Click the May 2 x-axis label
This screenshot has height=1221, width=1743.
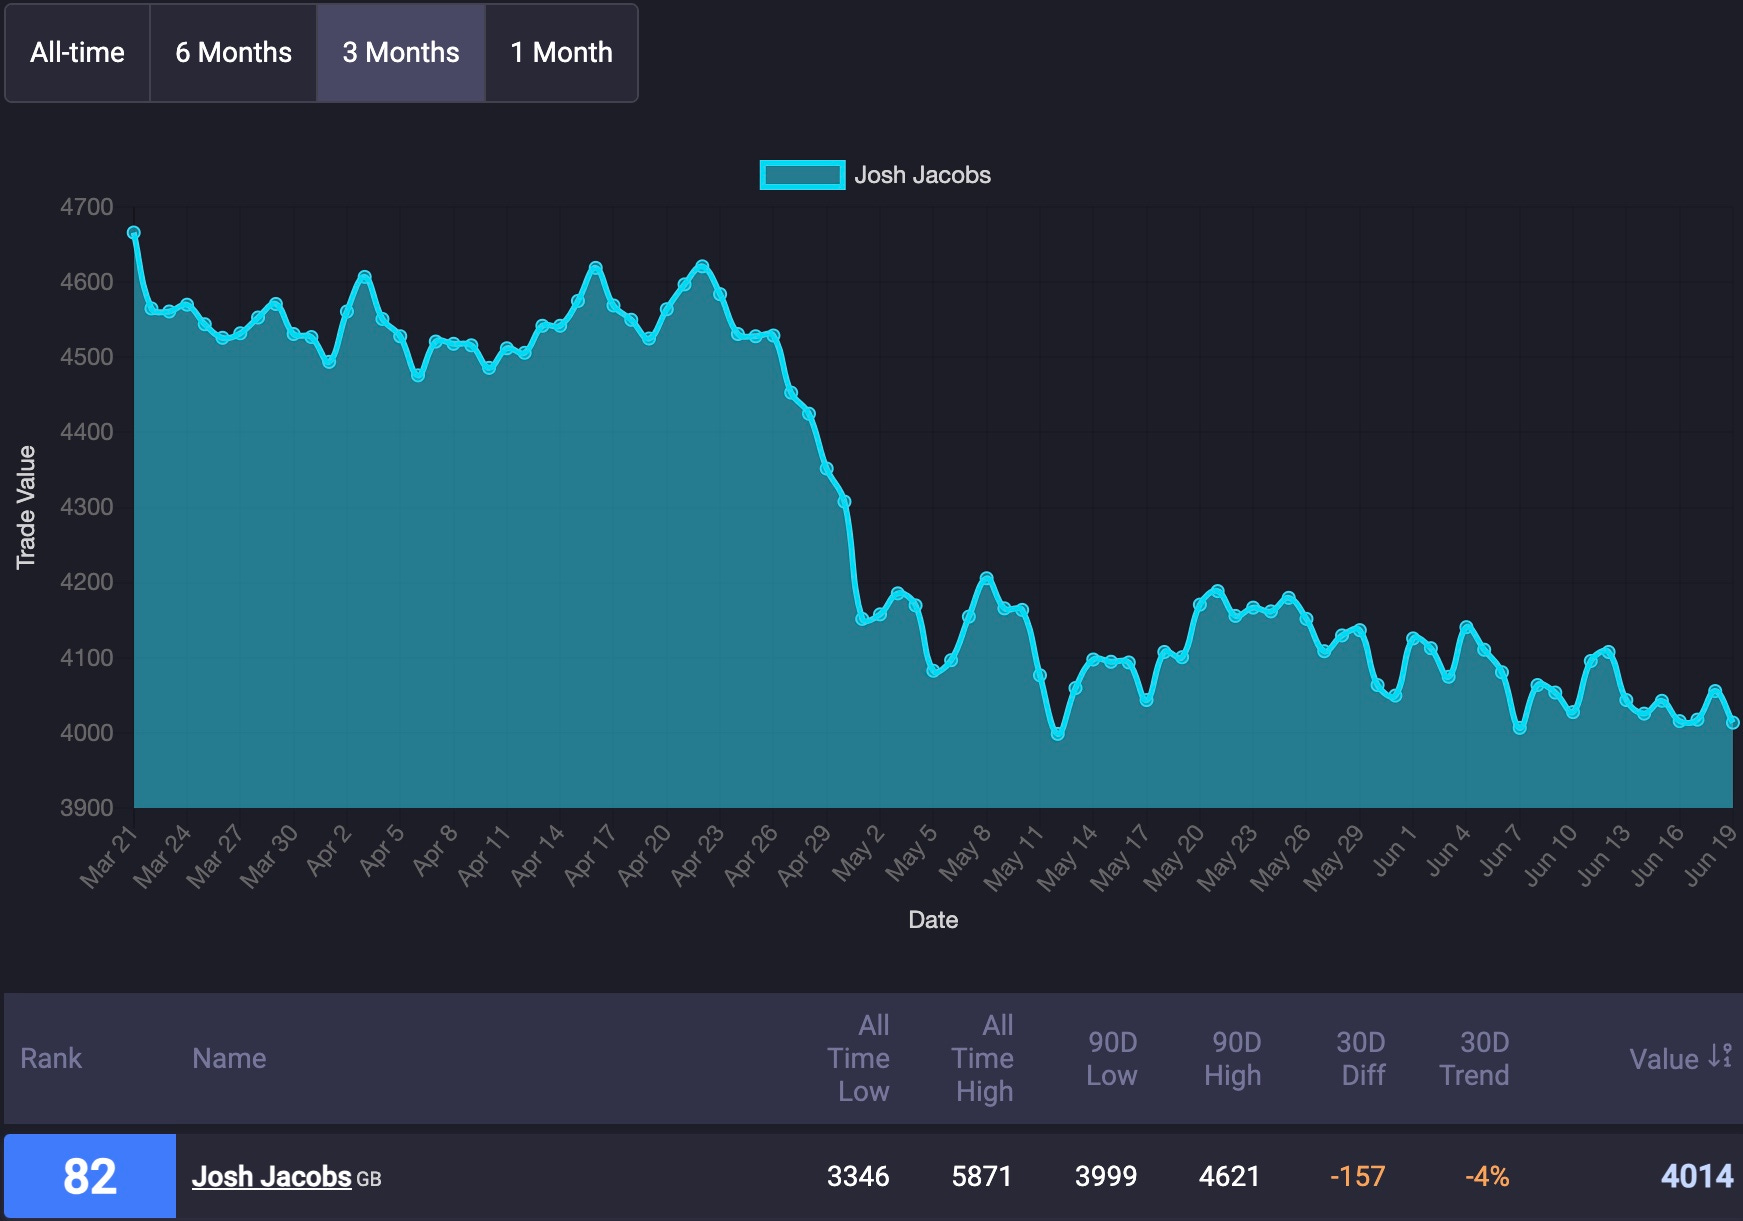pyautogui.click(x=859, y=853)
